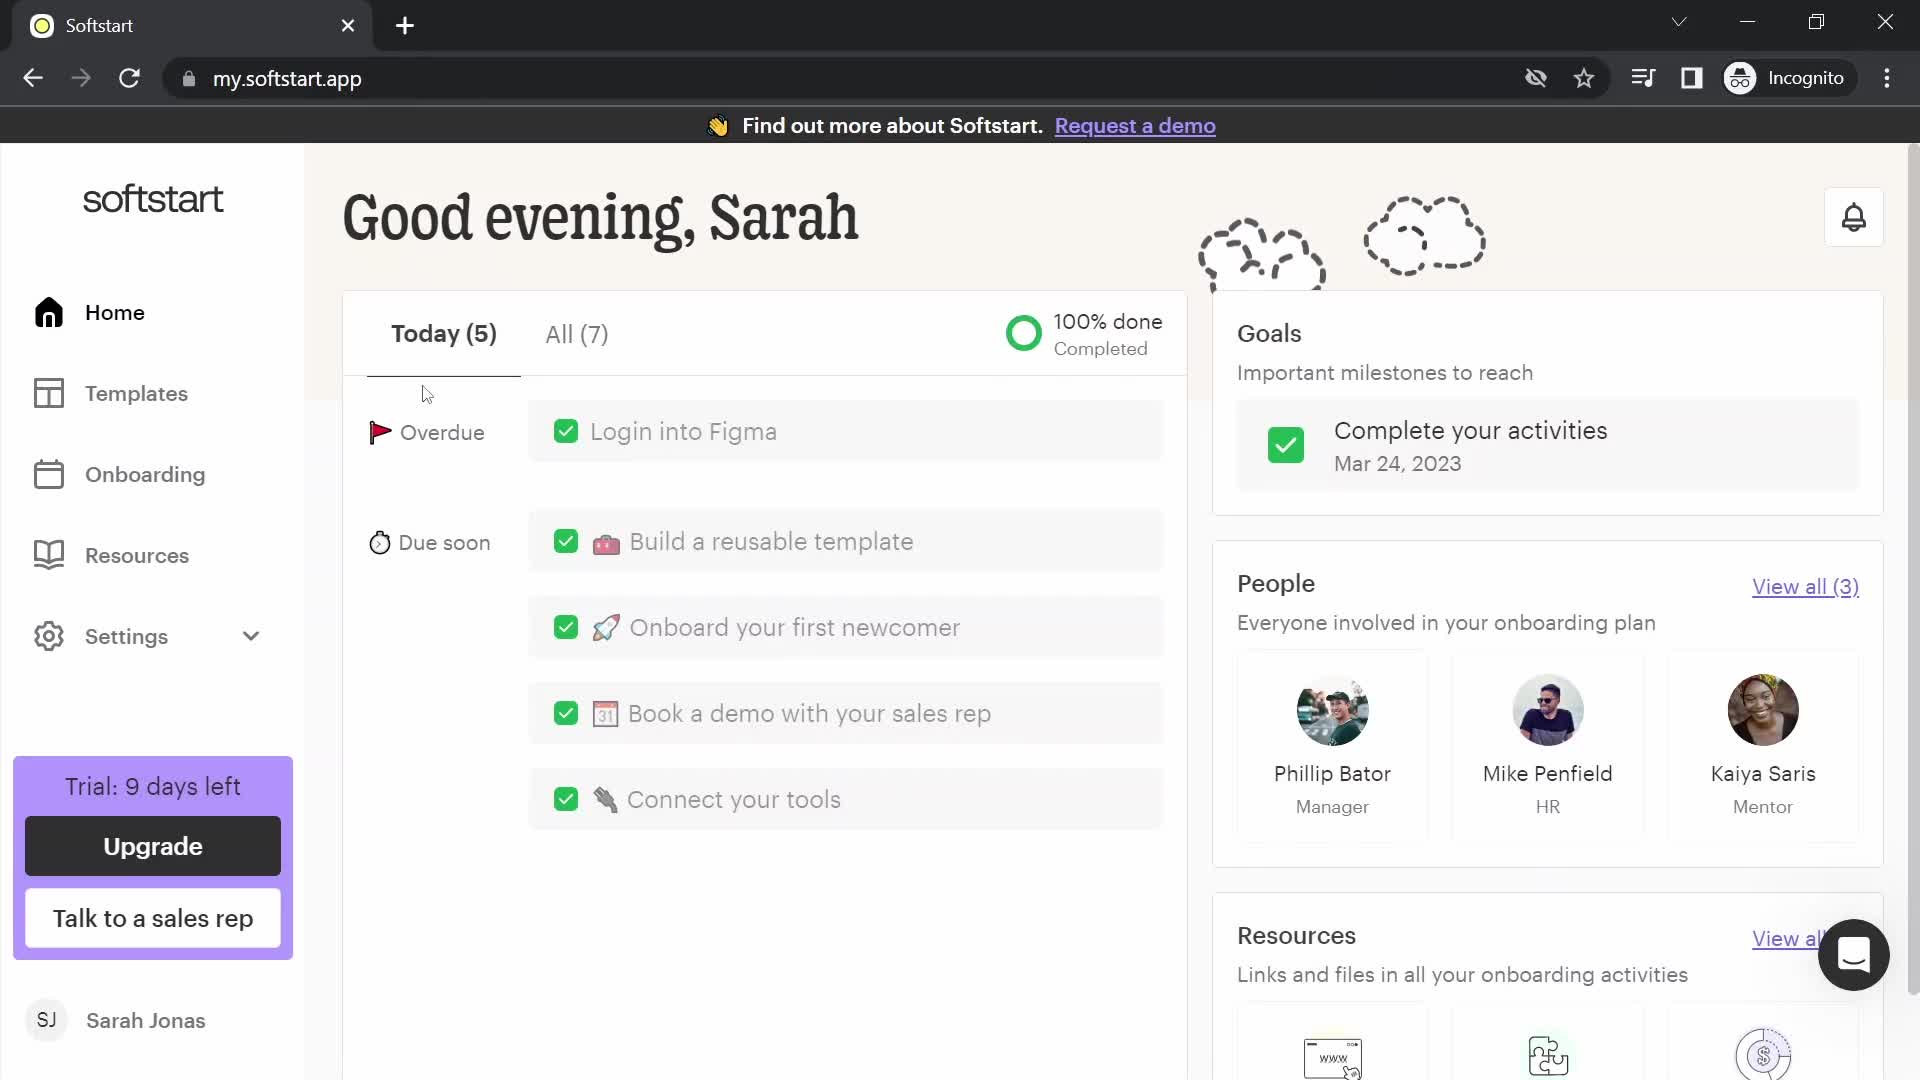1920x1080 pixels.
Task: View all (3) people in onboarding
Action: 1807,585
